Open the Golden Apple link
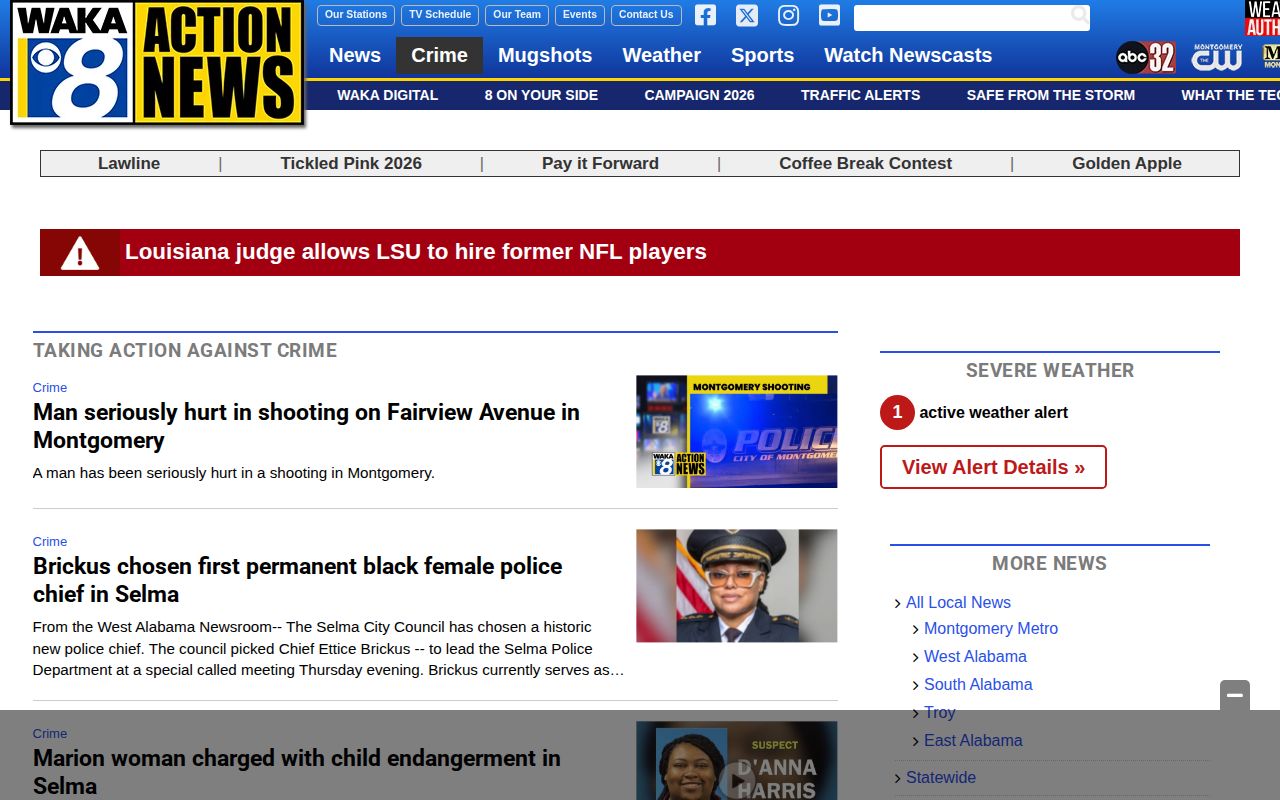 [x=1127, y=163]
